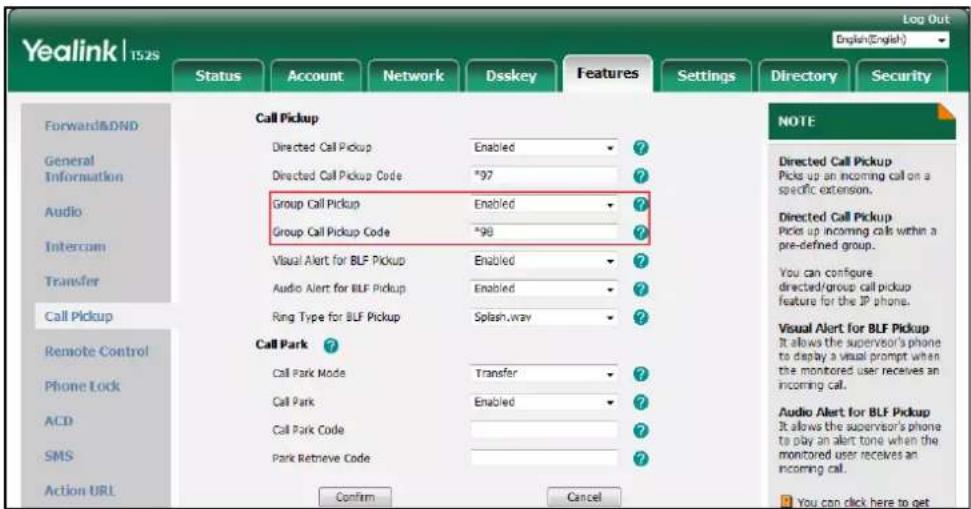Click help icon for Ring Type for BLF Pickup
Image resolution: width=971 pixels, height=509 pixels.
tap(641, 317)
